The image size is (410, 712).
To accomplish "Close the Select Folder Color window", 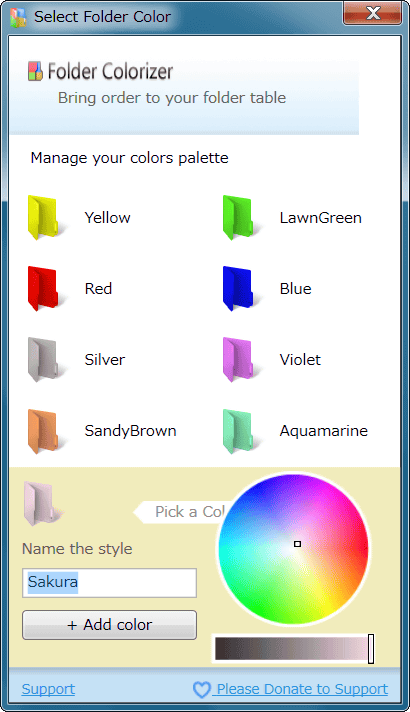I will (x=372, y=13).
